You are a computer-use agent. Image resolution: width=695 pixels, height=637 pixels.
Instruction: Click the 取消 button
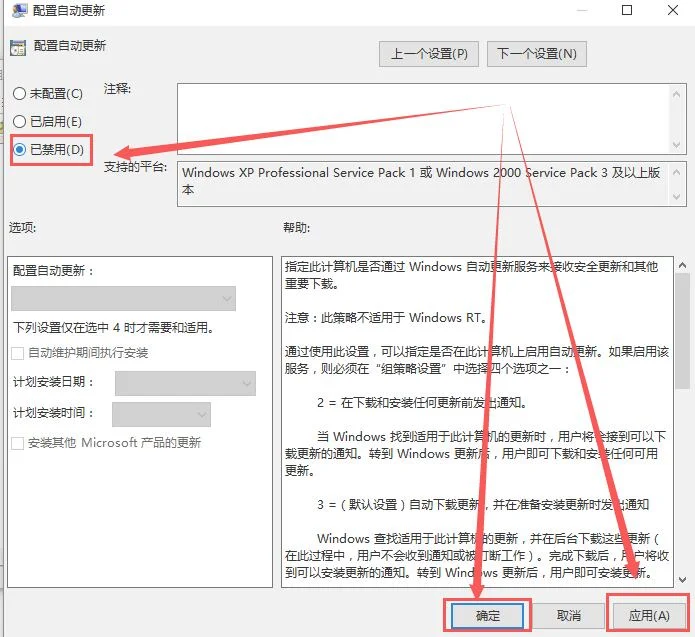coord(569,615)
